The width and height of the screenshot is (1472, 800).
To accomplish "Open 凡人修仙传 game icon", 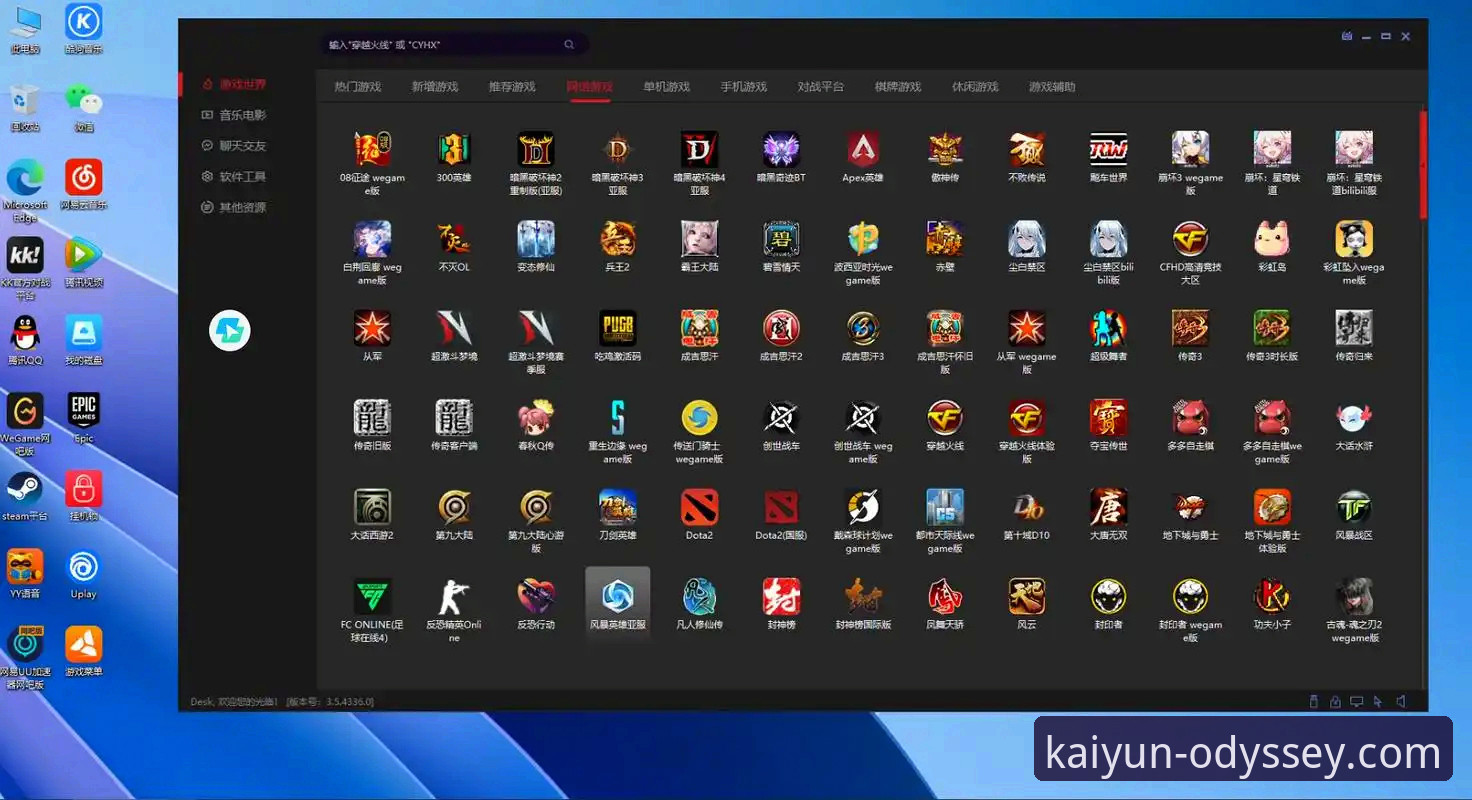I will [x=699, y=597].
